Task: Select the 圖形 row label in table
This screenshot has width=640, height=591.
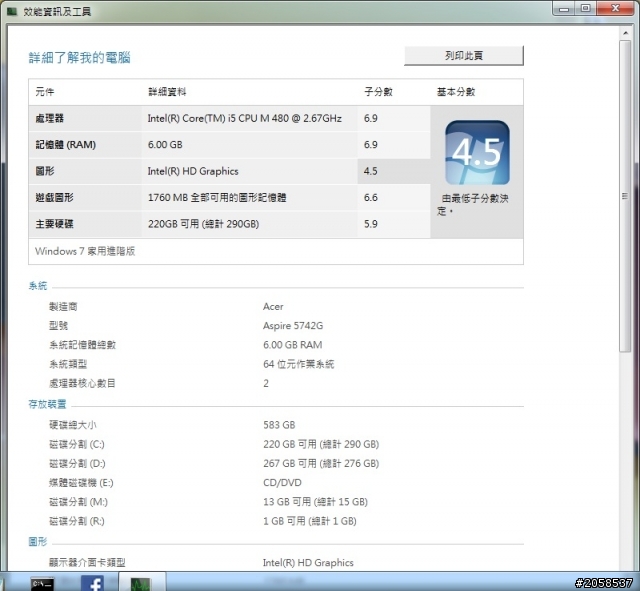Action: pyautogui.click(x=44, y=171)
